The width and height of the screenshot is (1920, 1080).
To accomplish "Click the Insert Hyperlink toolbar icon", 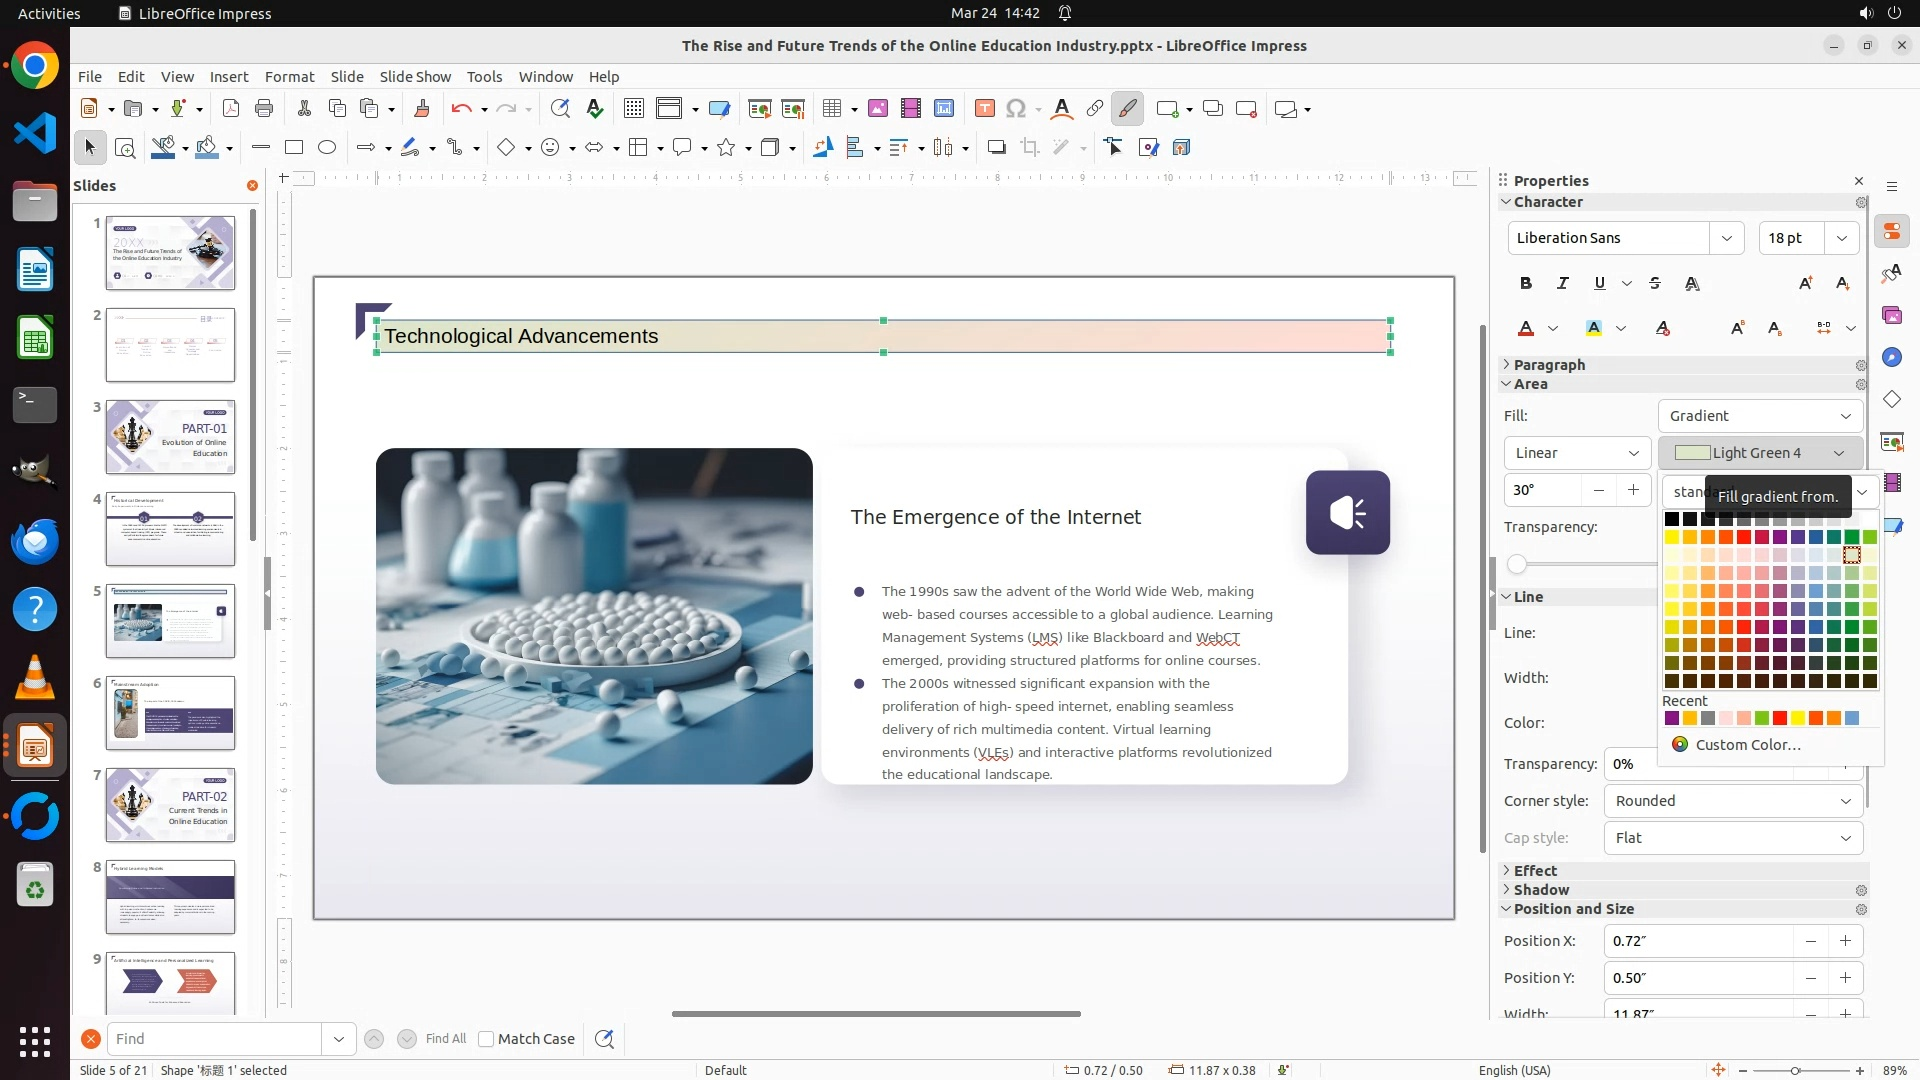I will coord(1095,109).
